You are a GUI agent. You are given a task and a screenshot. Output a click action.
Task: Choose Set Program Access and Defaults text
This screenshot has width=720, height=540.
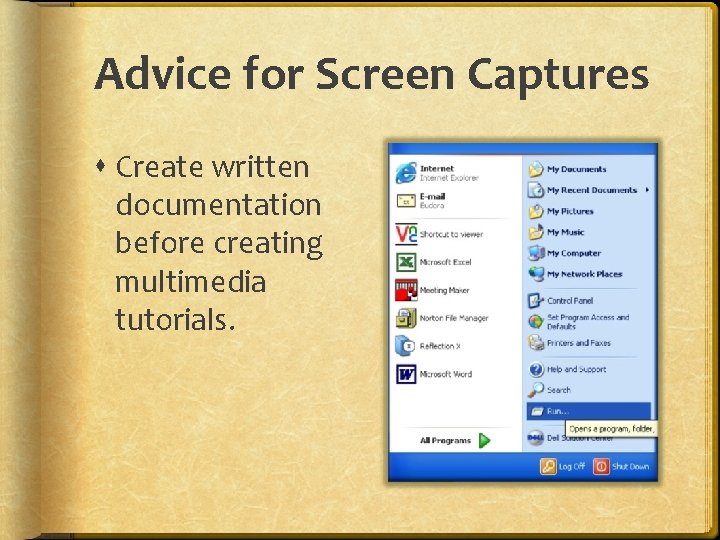[588, 322]
